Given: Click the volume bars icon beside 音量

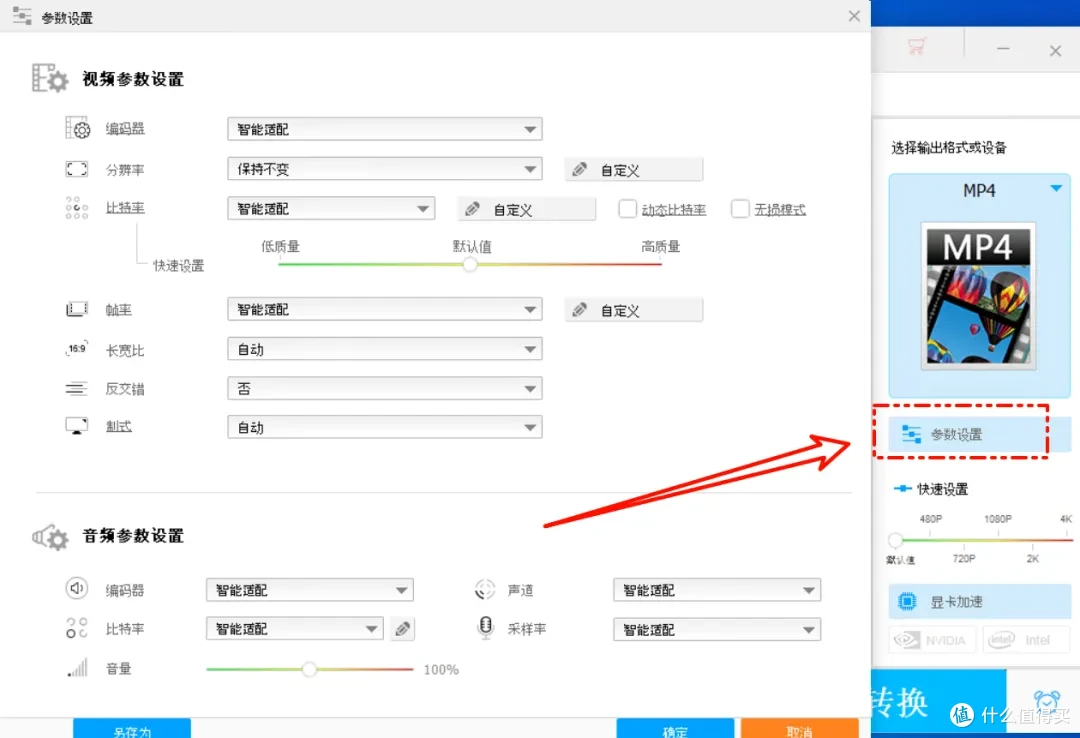Looking at the screenshot, I should tap(78, 668).
